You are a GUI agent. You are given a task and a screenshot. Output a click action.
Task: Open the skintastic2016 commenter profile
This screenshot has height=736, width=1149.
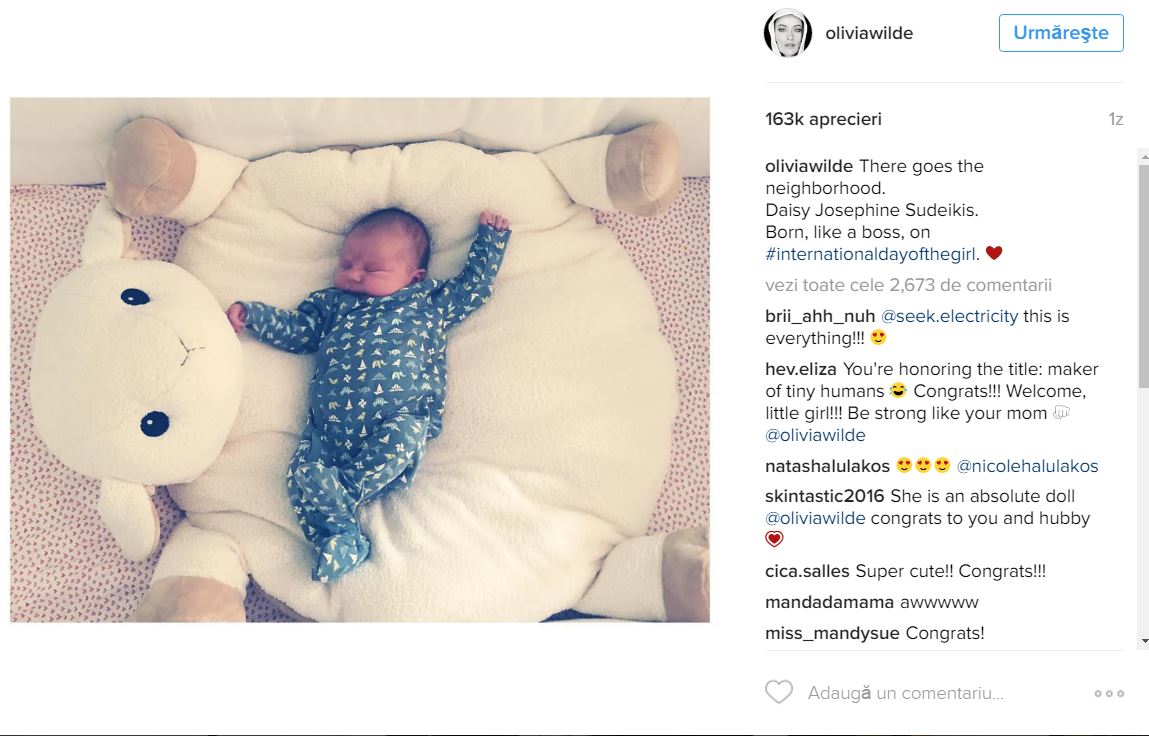[x=824, y=496]
